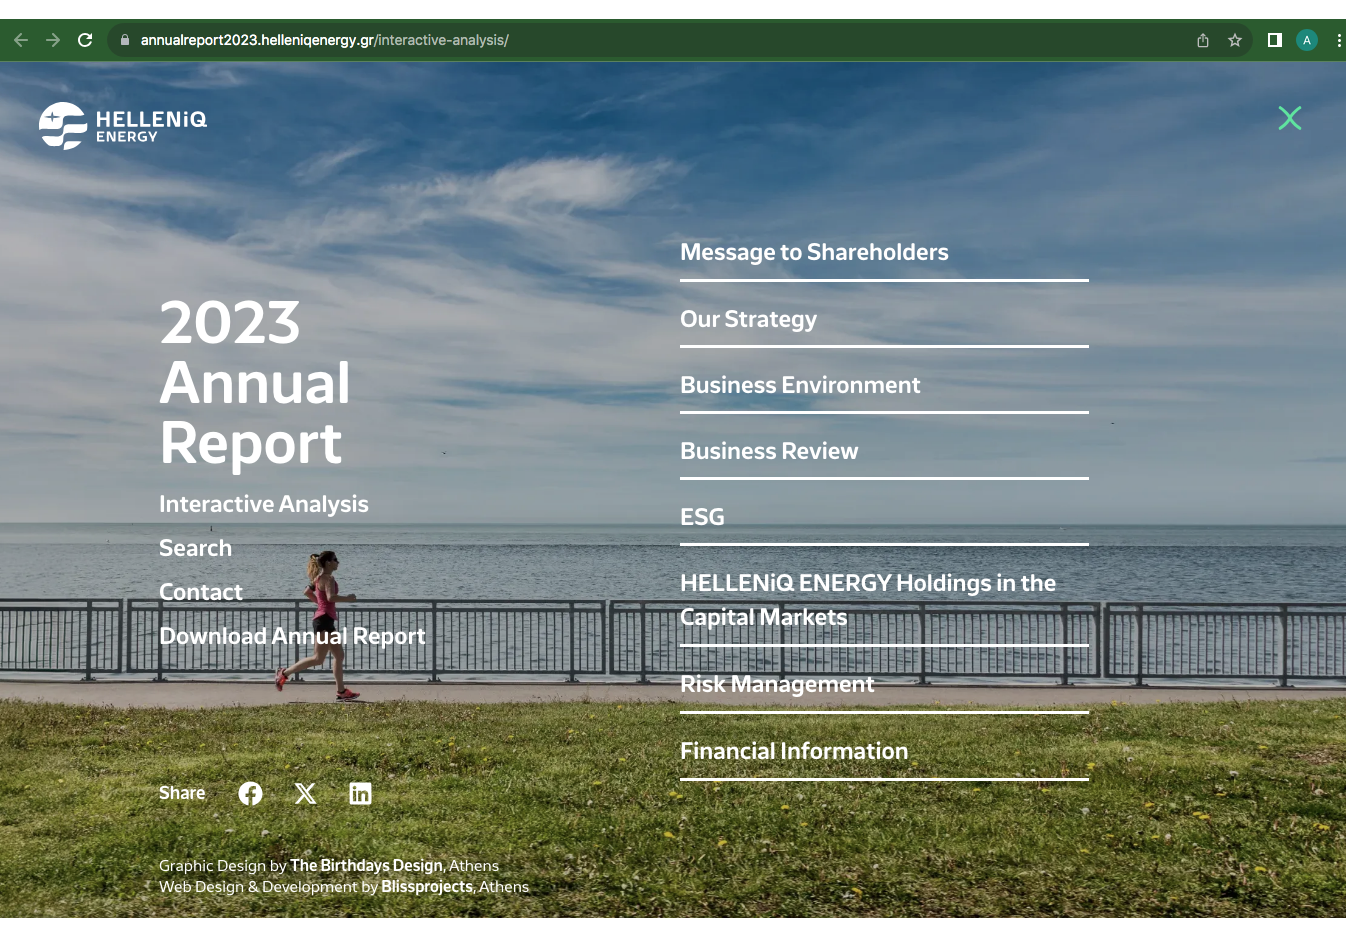Click the Share label
The width and height of the screenshot is (1346, 937).
[182, 793]
